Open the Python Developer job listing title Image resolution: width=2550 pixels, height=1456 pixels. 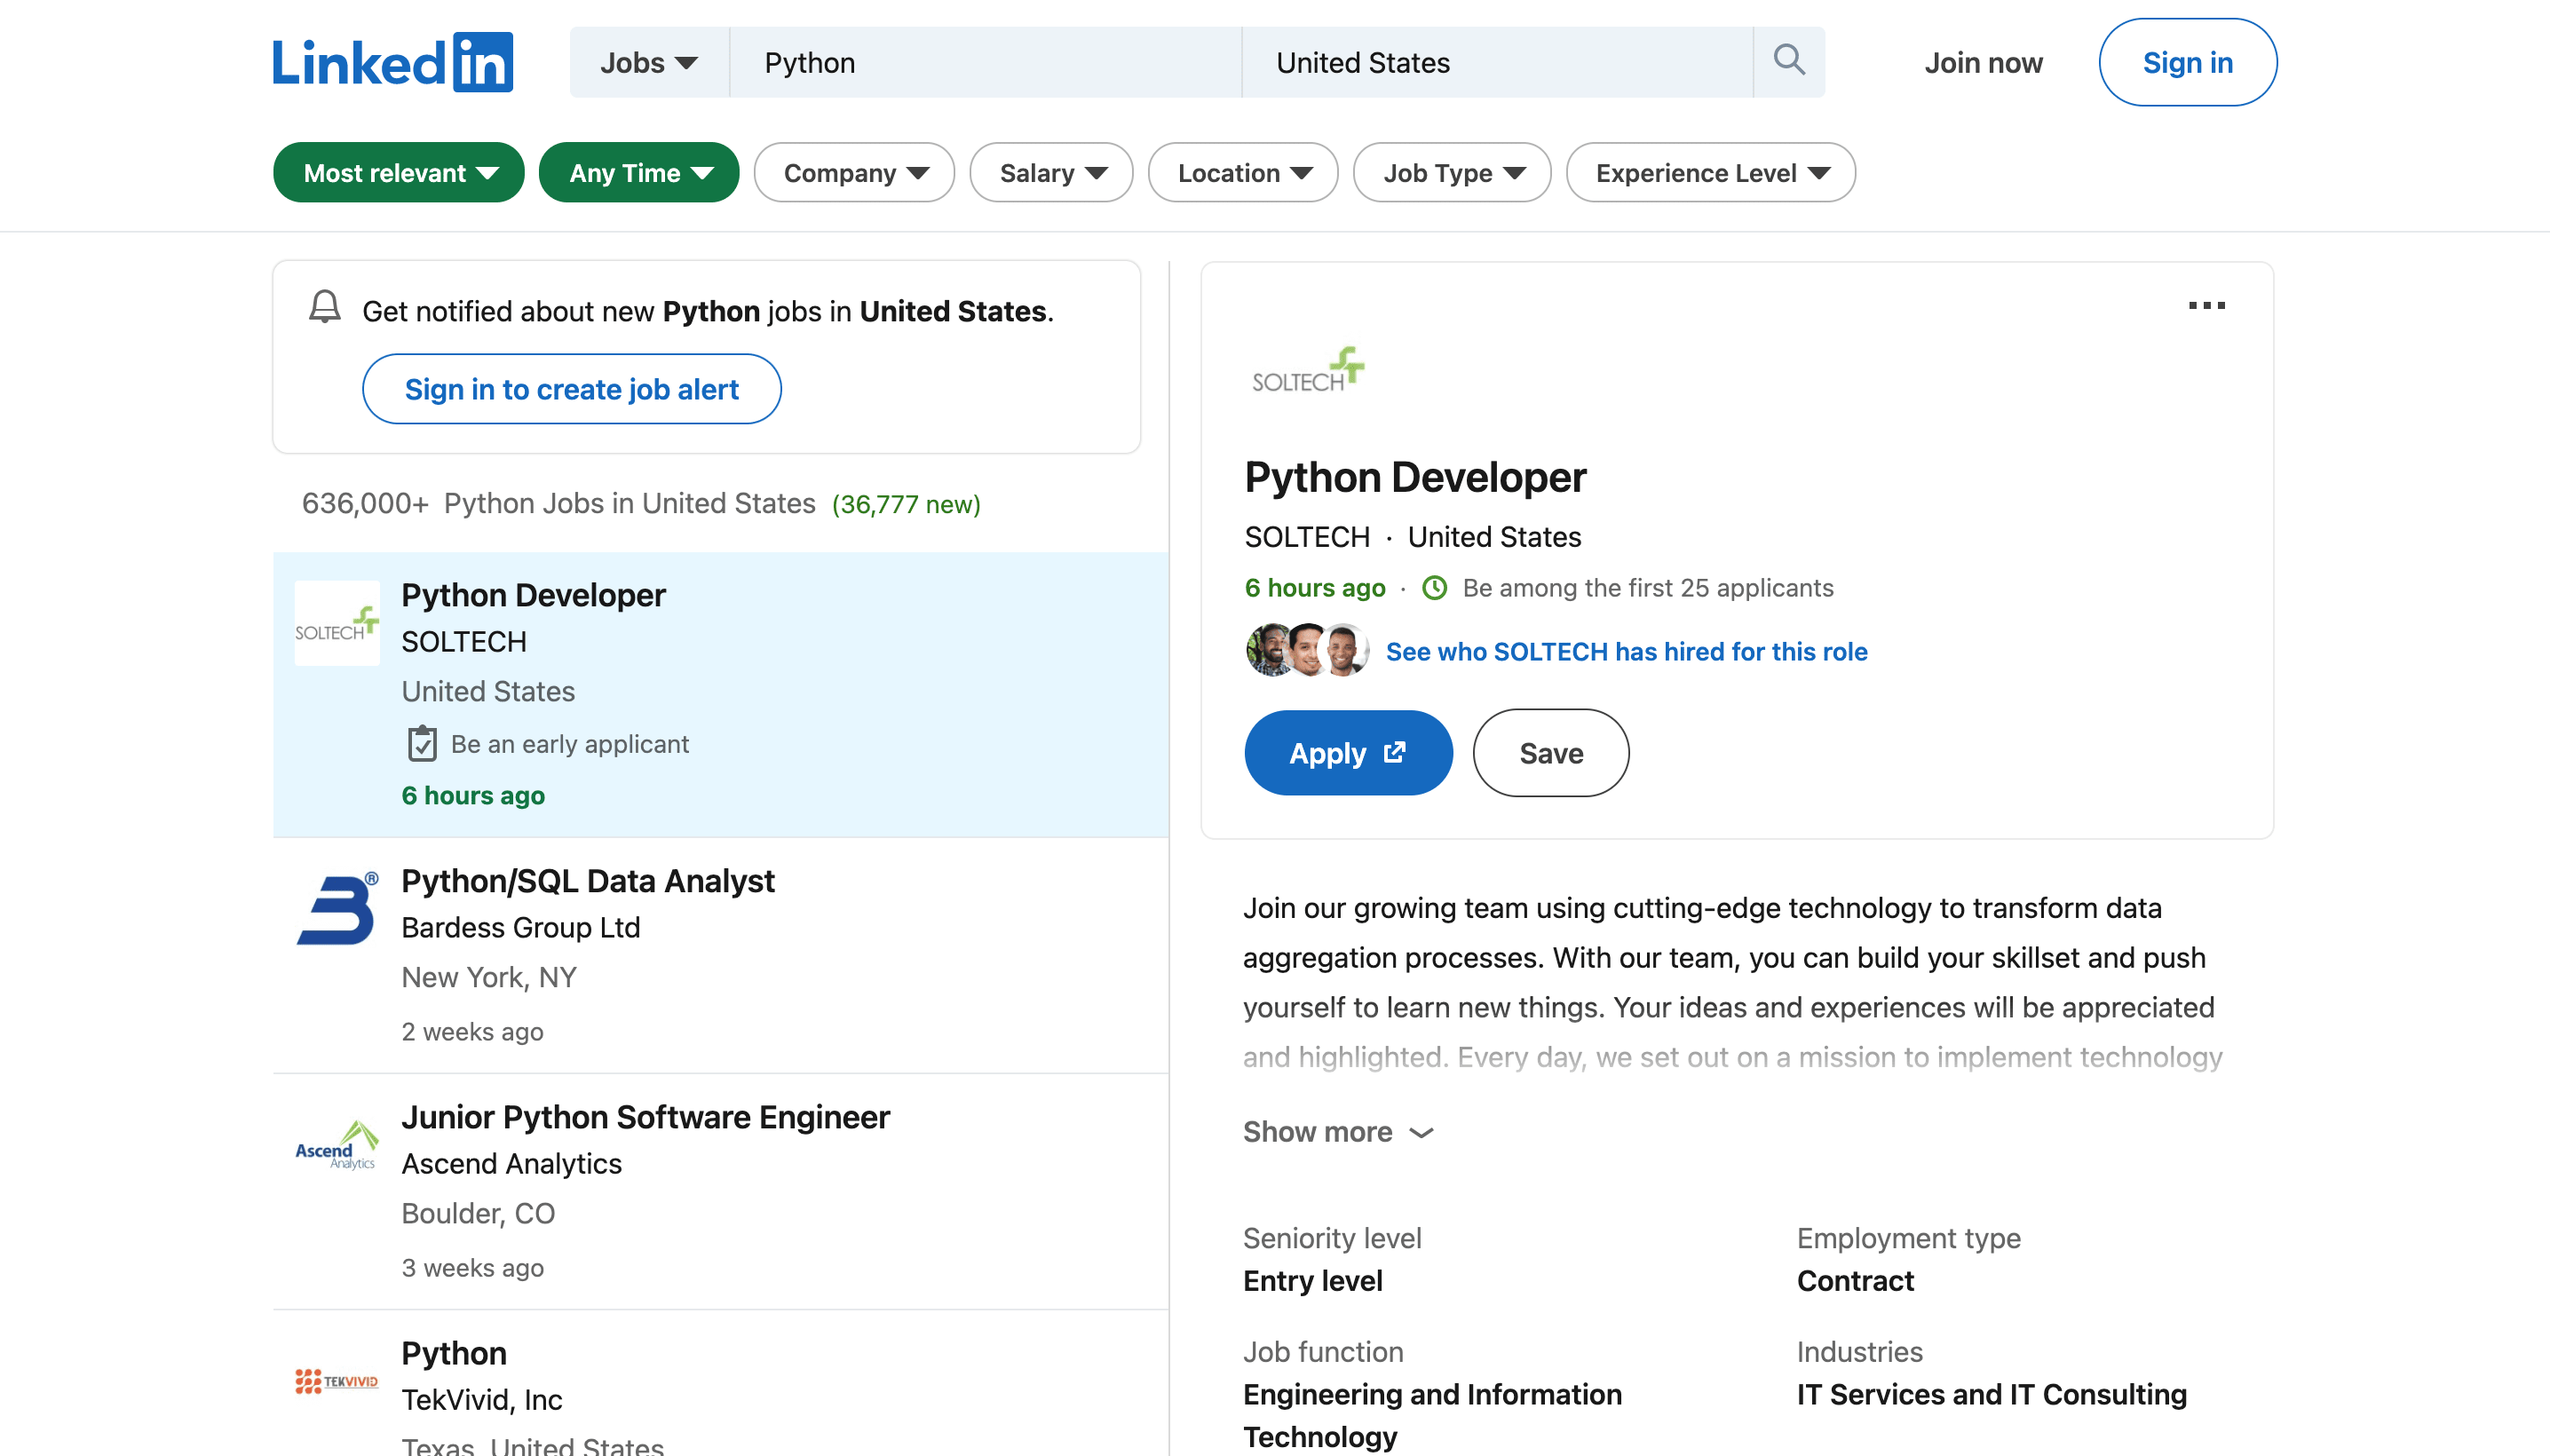[533, 594]
